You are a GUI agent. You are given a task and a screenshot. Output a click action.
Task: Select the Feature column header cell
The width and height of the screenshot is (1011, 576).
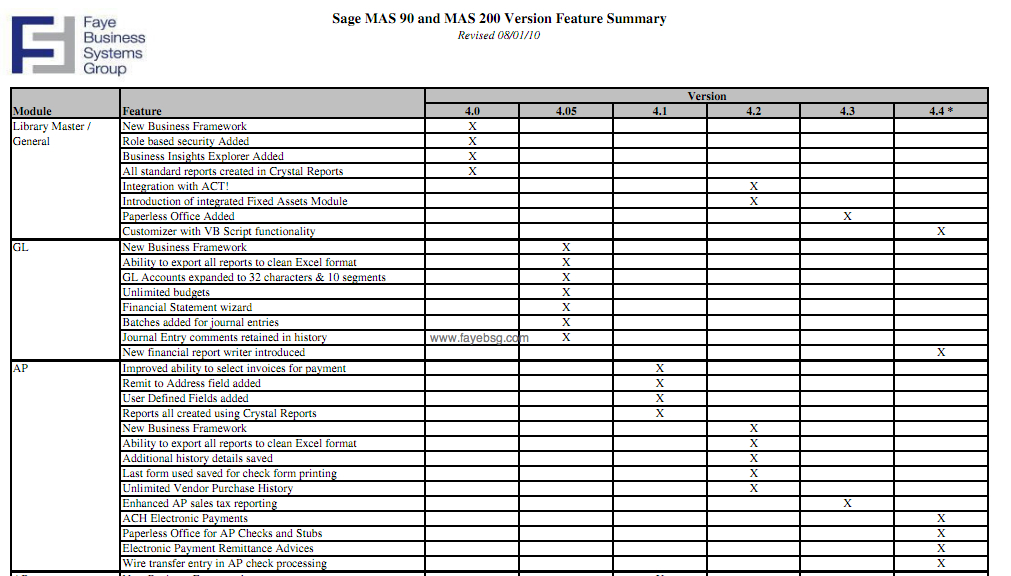tap(272, 103)
